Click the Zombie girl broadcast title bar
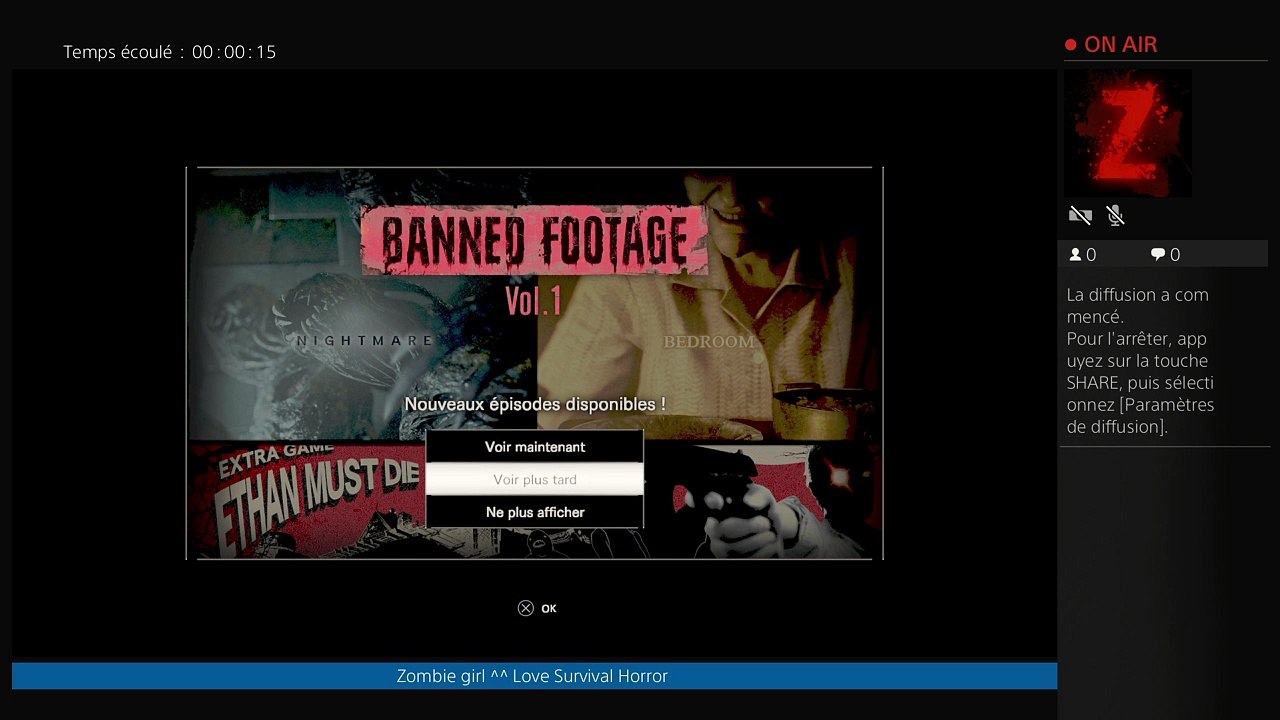Screen dimensions: 1280x720 point(534,676)
